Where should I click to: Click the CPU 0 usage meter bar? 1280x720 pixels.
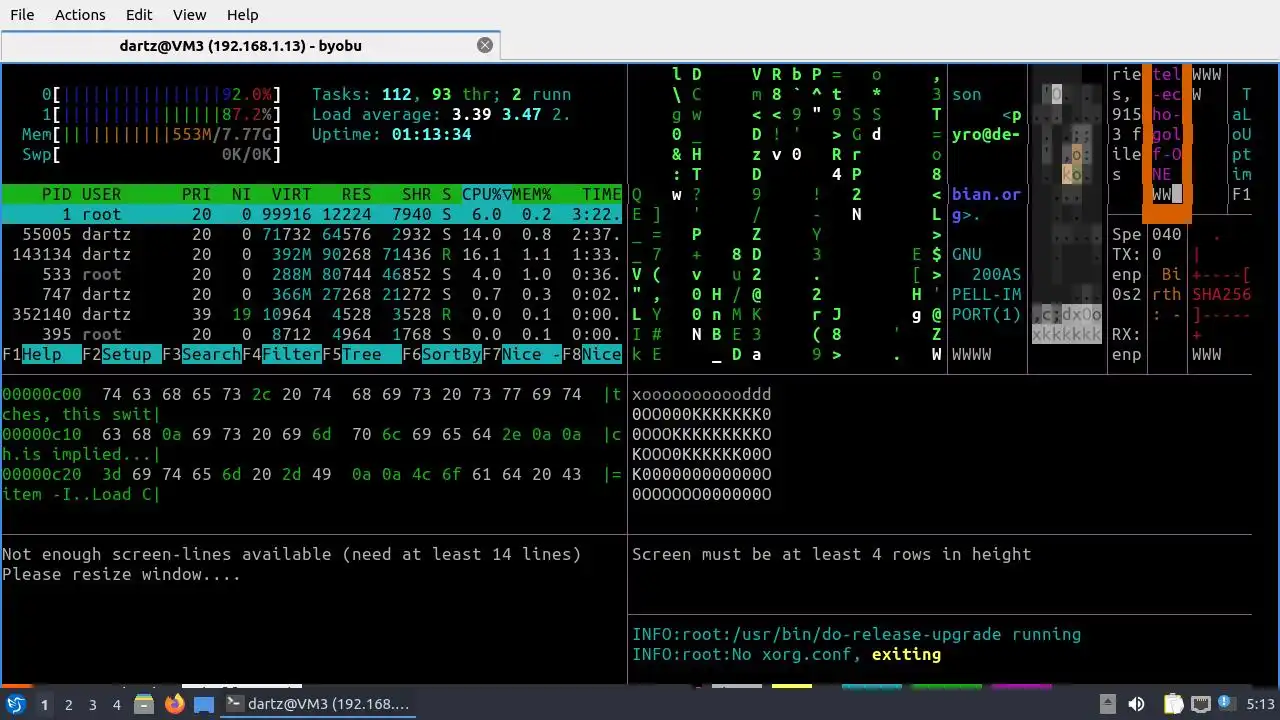(x=161, y=94)
